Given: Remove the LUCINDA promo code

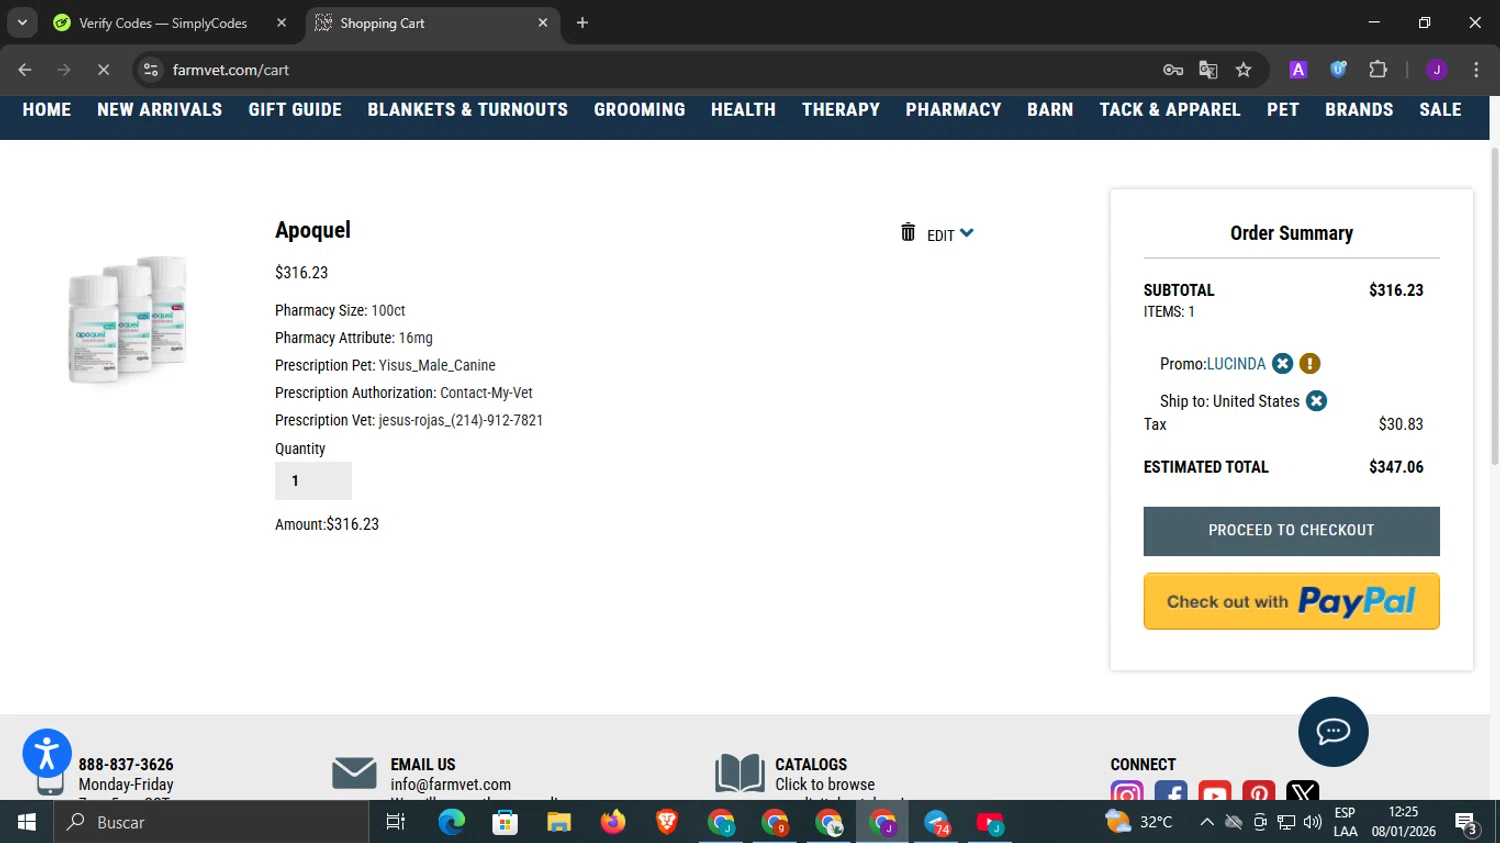Looking at the screenshot, I should 1283,364.
